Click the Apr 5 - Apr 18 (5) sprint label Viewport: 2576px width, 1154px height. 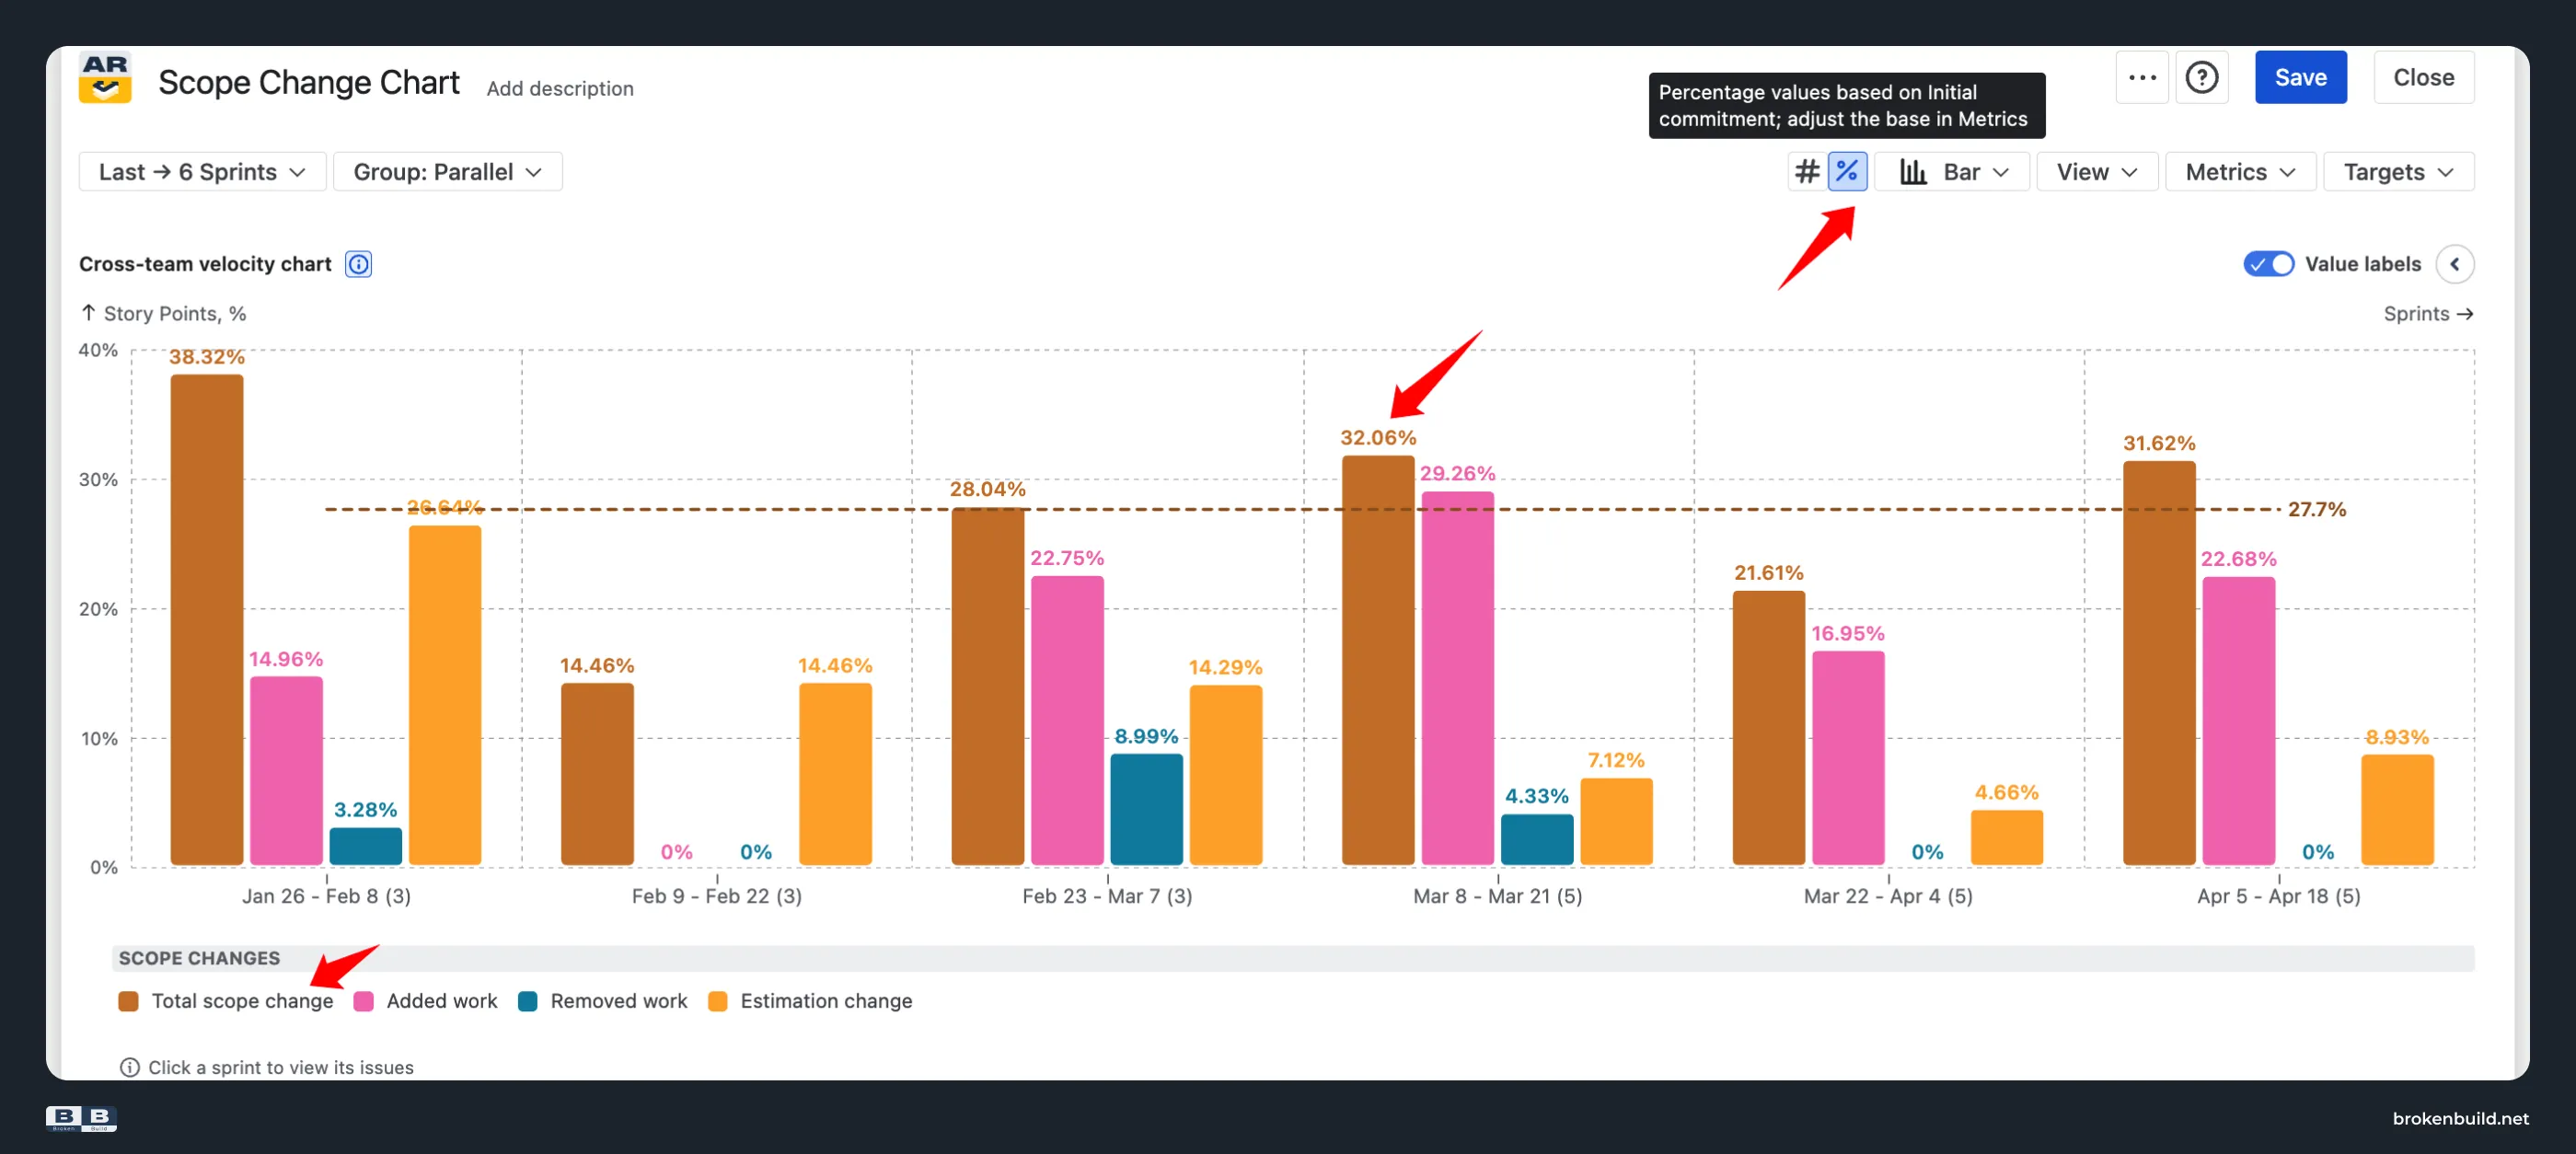(2279, 896)
